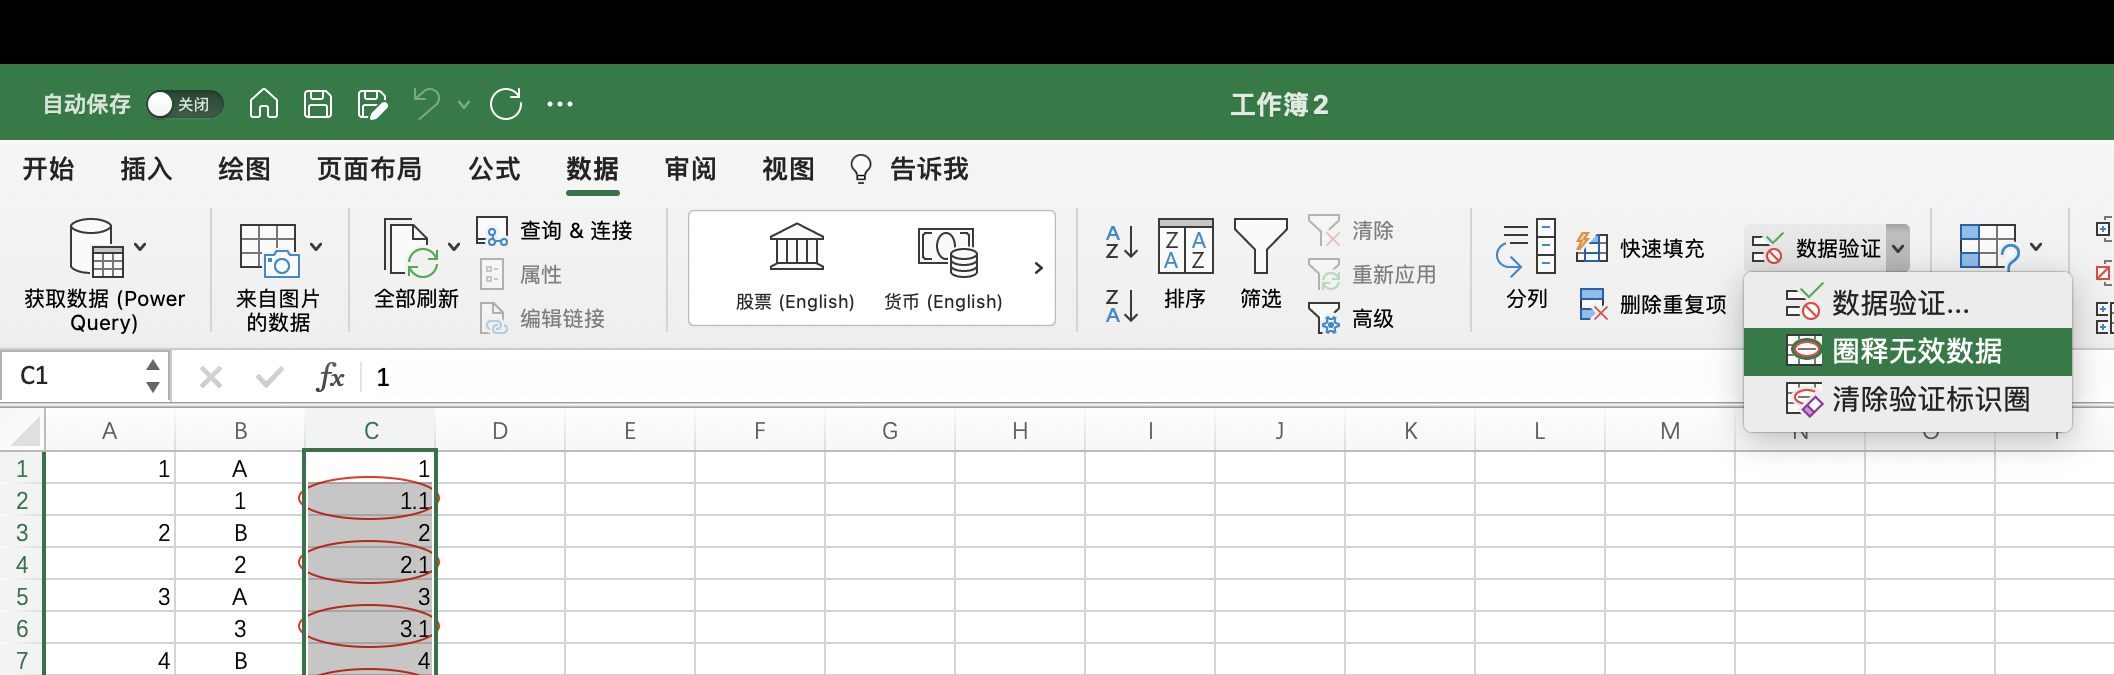Select 货币 (English) data type

click(944, 266)
